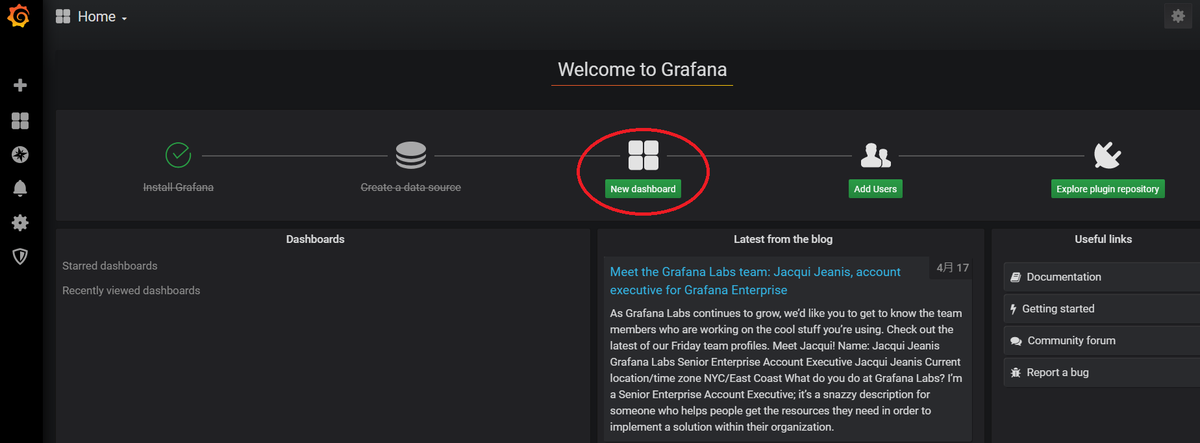The image size is (1200, 443).
Task: Open the Create a data source step link
Action: [410, 187]
